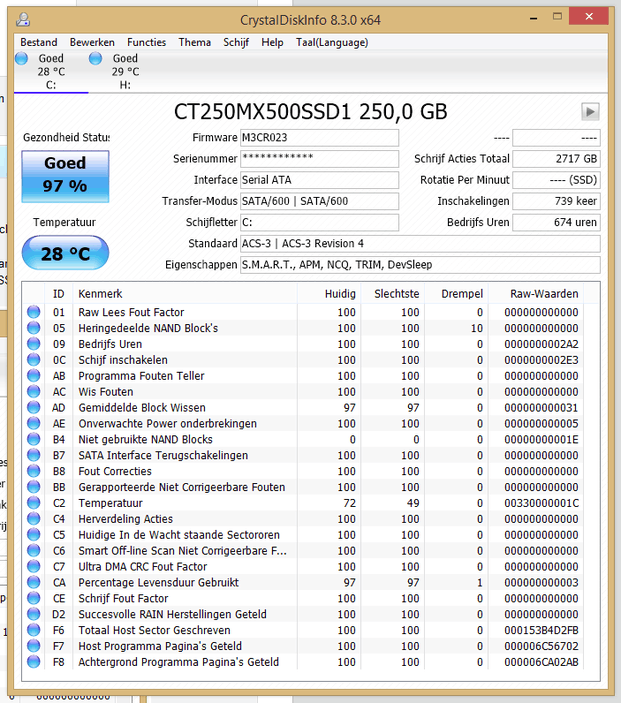This screenshot has height=703, width=621.
Task: Click status orb for Totaal Host Sector Geschreven
Action: click(34, 630)
